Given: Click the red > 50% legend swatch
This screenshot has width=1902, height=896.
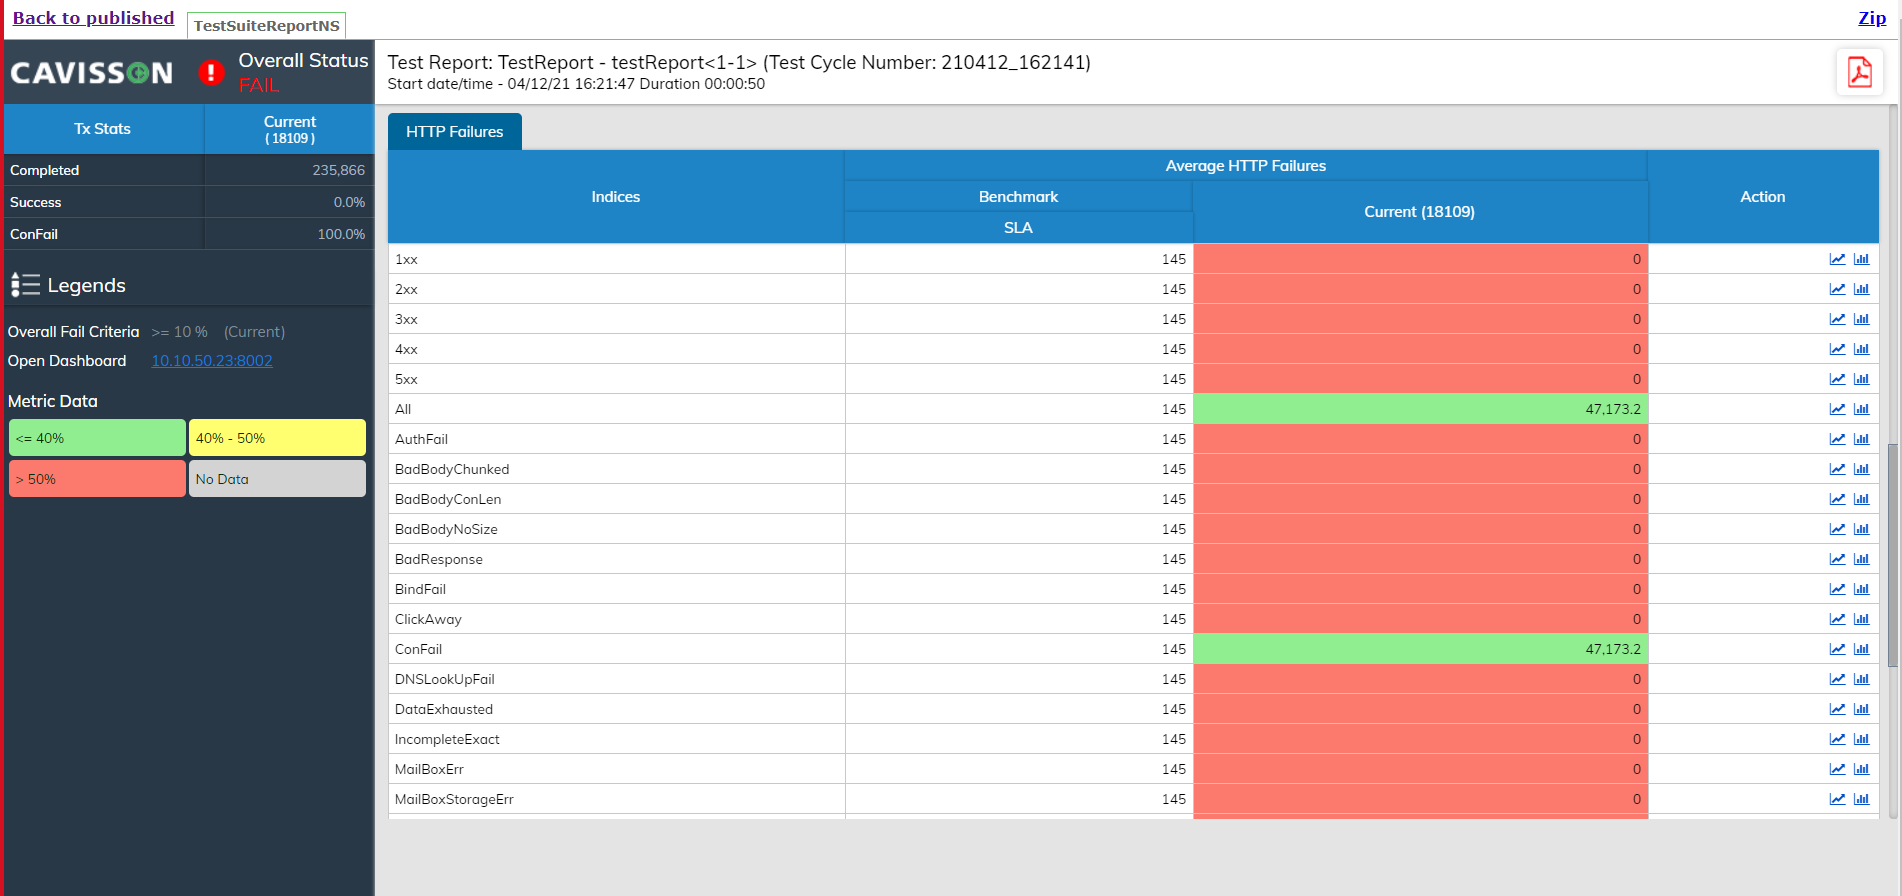Looking at the screenshot, I should coord(97,479).
